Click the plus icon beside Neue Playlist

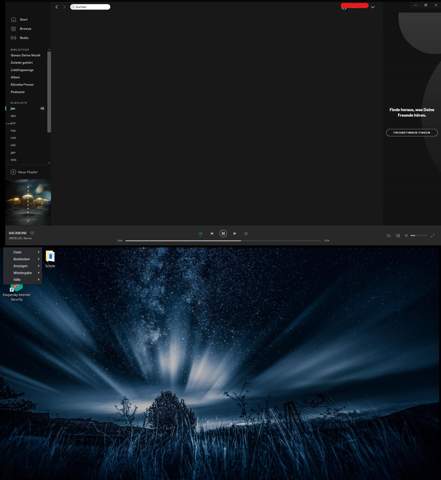(13, 172)
